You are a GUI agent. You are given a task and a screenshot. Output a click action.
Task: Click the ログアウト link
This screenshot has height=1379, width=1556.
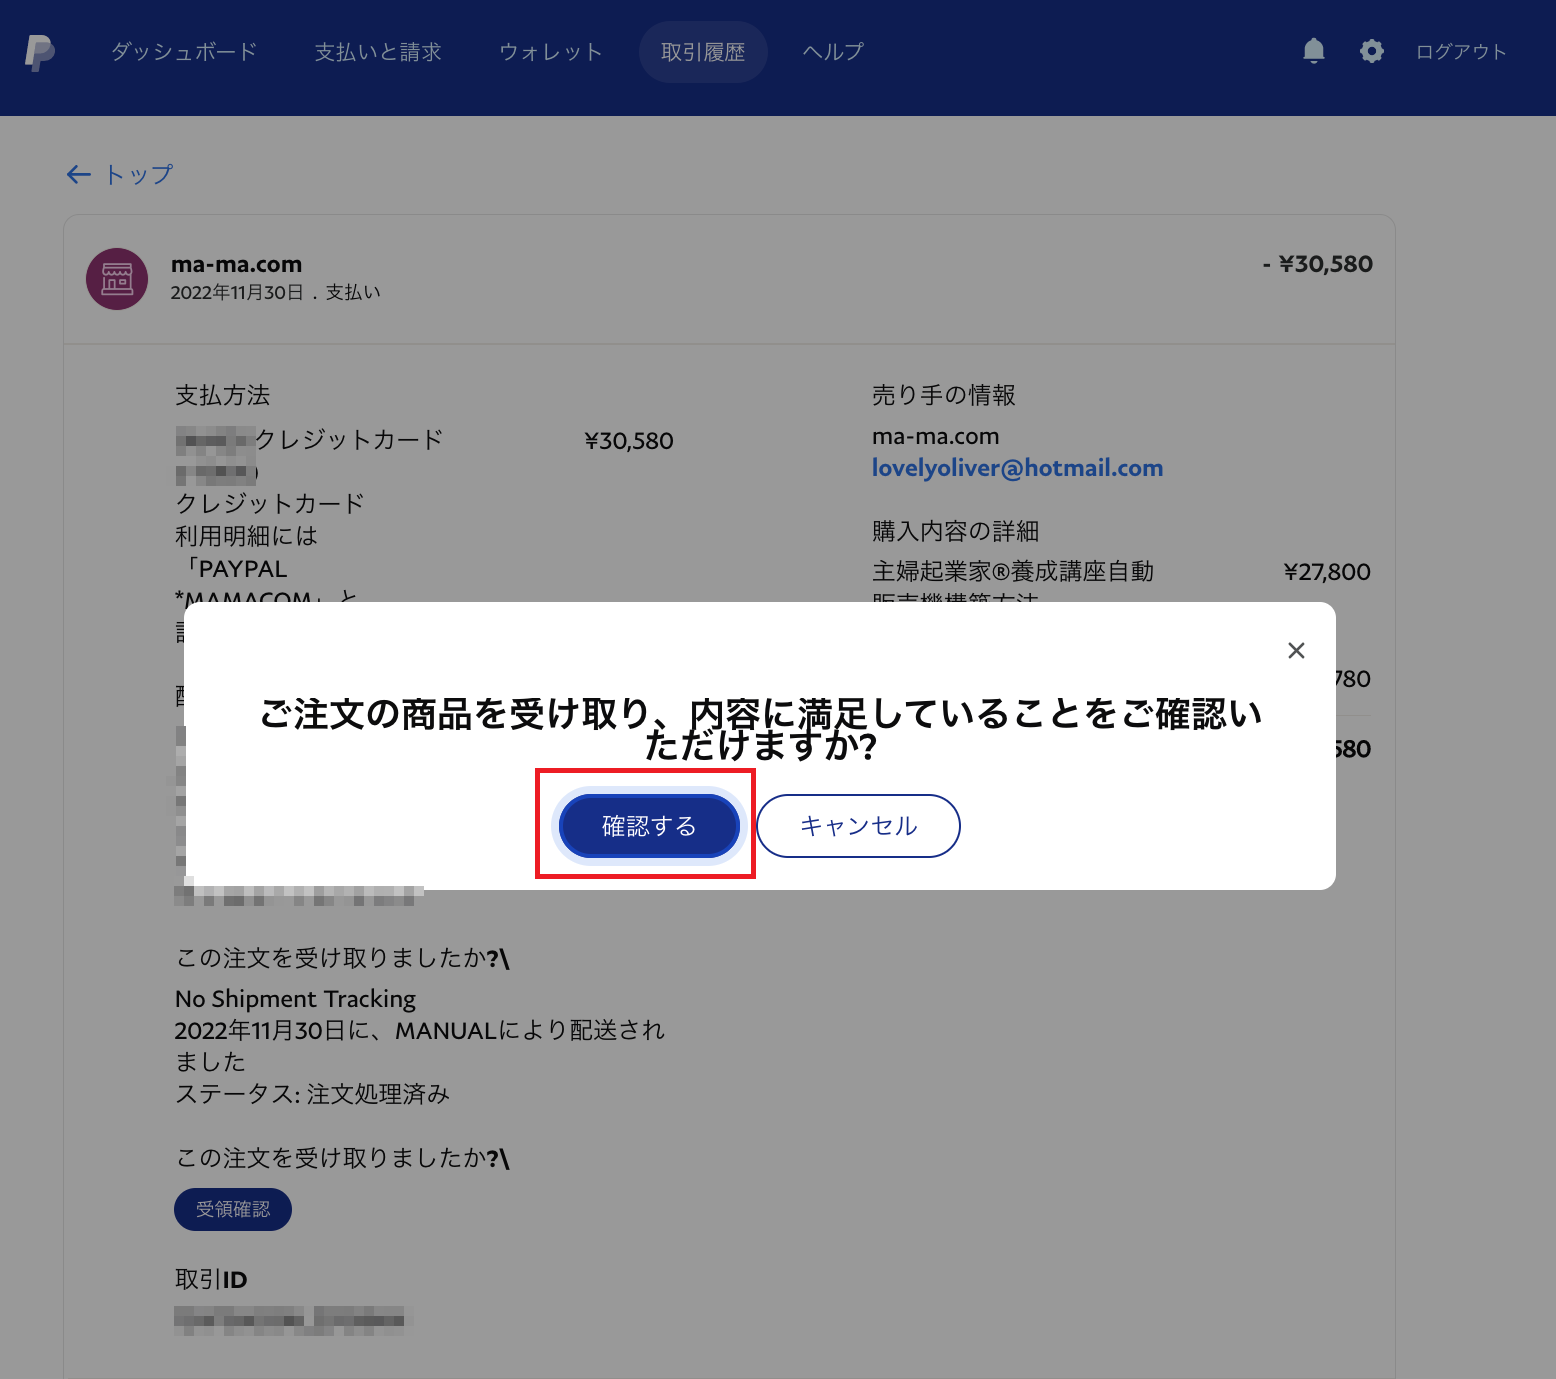point(1461,52)
